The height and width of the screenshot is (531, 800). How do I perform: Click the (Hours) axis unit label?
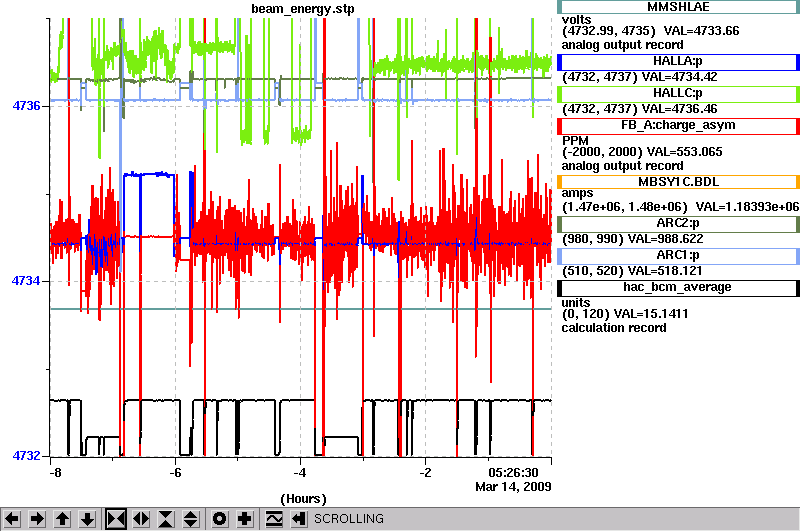click(303, 499)
